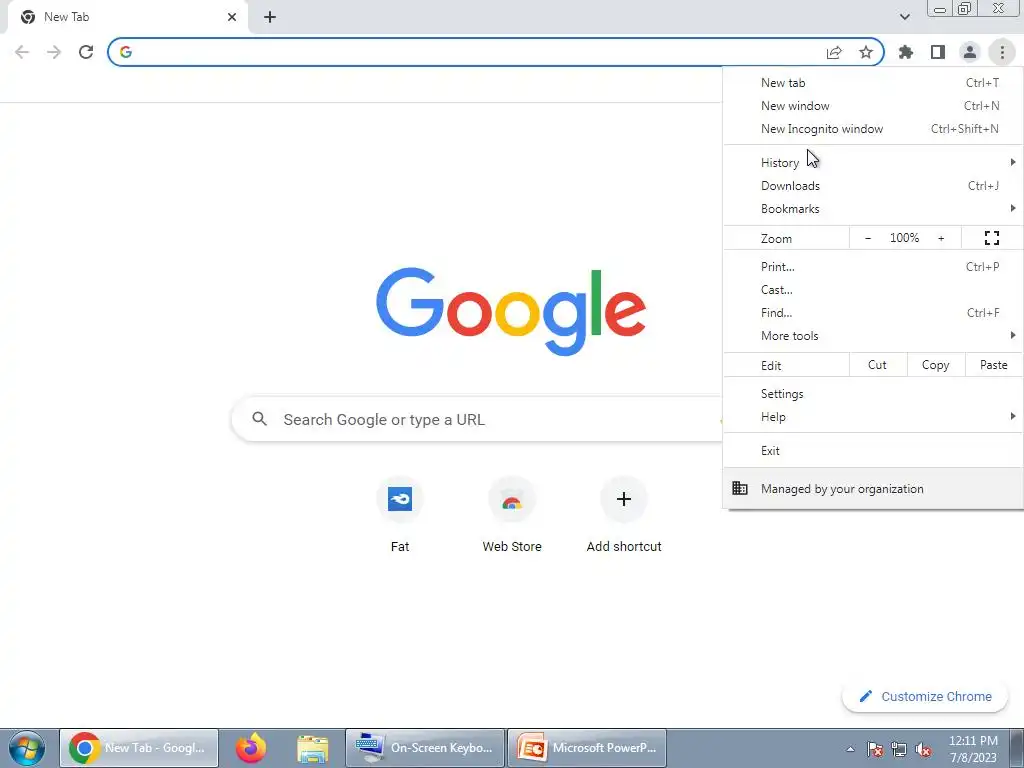Click the Zoom label in the Chrome menu
This screenshot has width=1024, height=768.
[776, 238]
